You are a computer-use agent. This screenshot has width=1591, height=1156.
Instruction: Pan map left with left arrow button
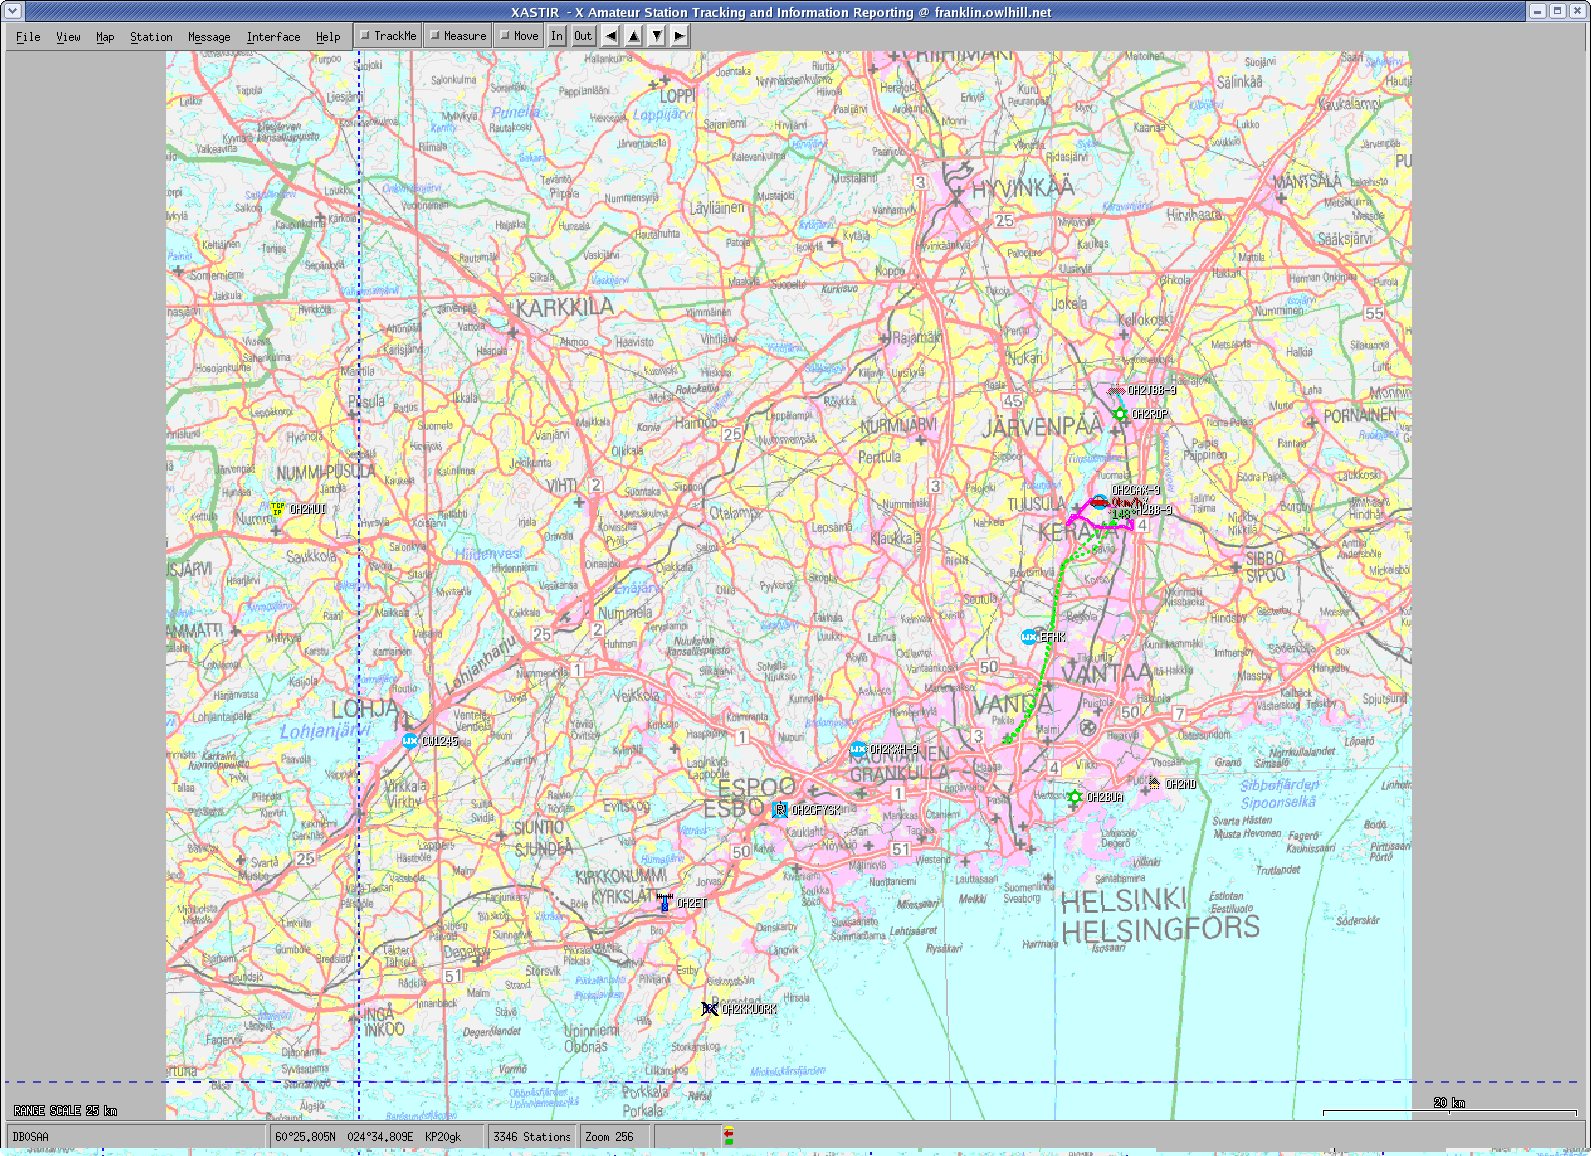pyautogui.click(x=611, y=36)
